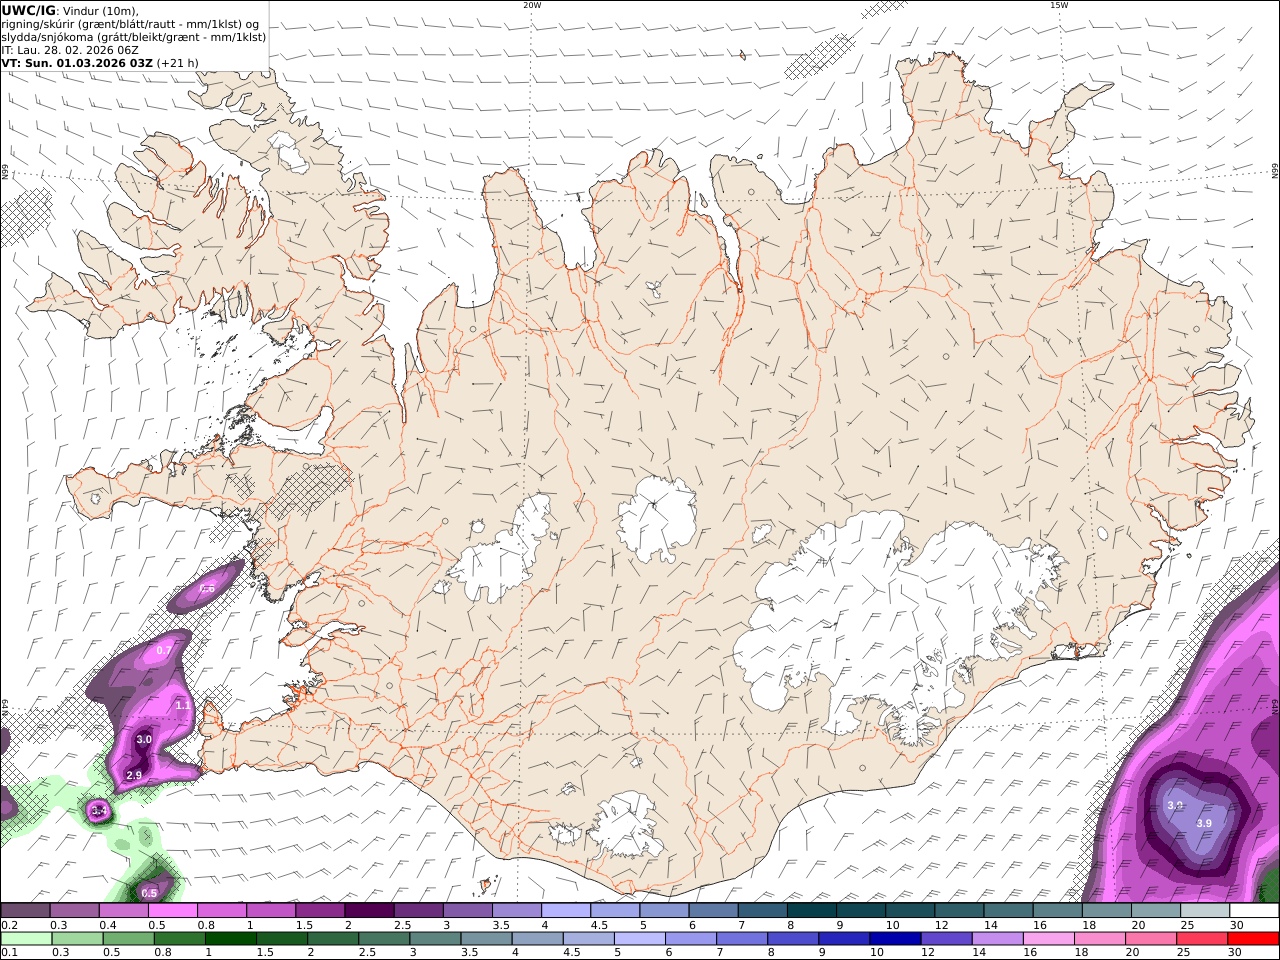Click the 'VT: Sun. 01.03.2026 03Z' valid time
This screenshot has width=1280, height=960.
(77, 63)
